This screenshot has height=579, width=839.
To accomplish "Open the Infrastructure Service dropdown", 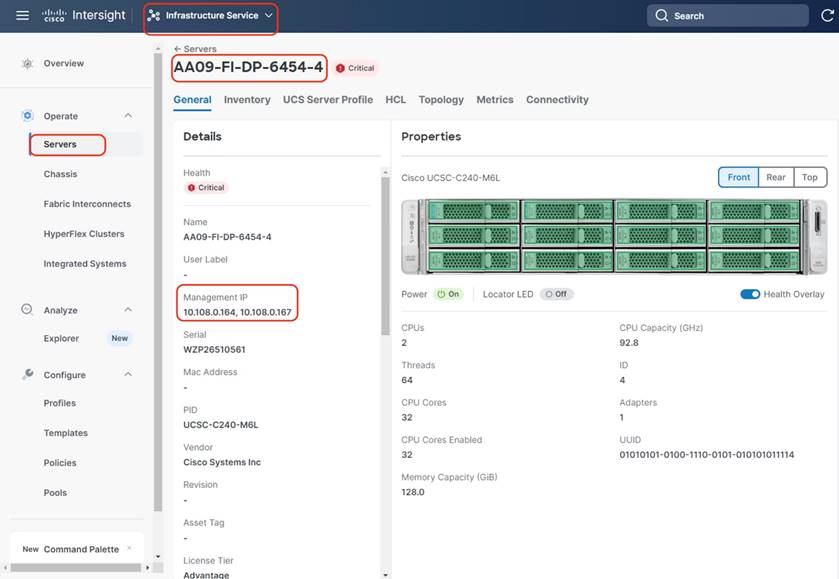I will [210, 16].
